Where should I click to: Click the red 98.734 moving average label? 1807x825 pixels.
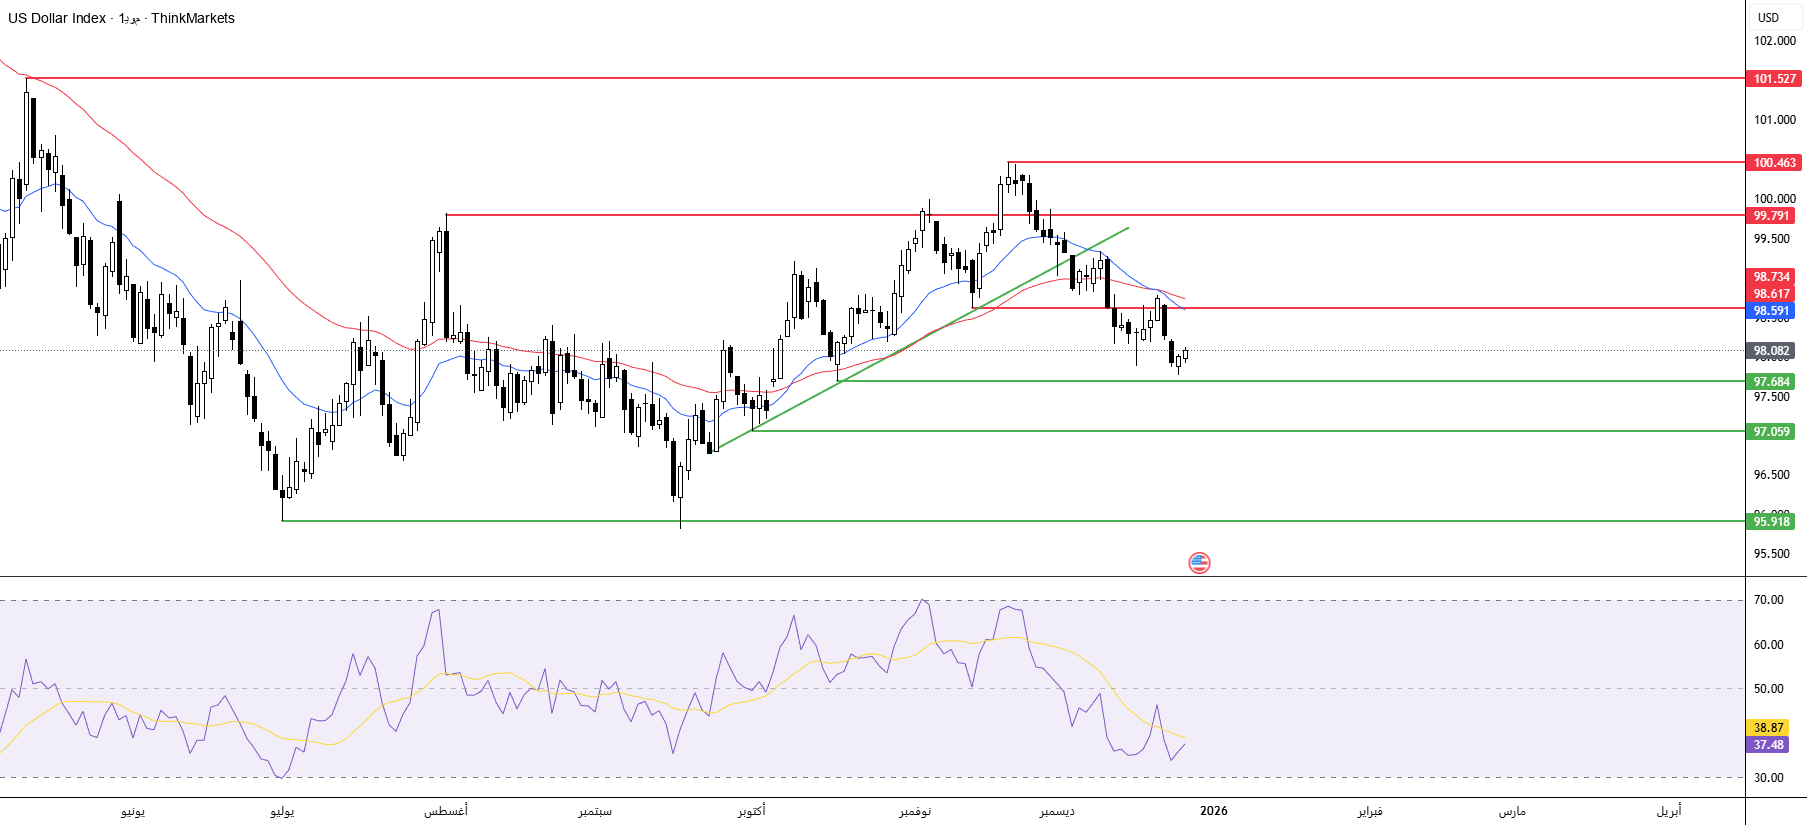coord(1771,277)
